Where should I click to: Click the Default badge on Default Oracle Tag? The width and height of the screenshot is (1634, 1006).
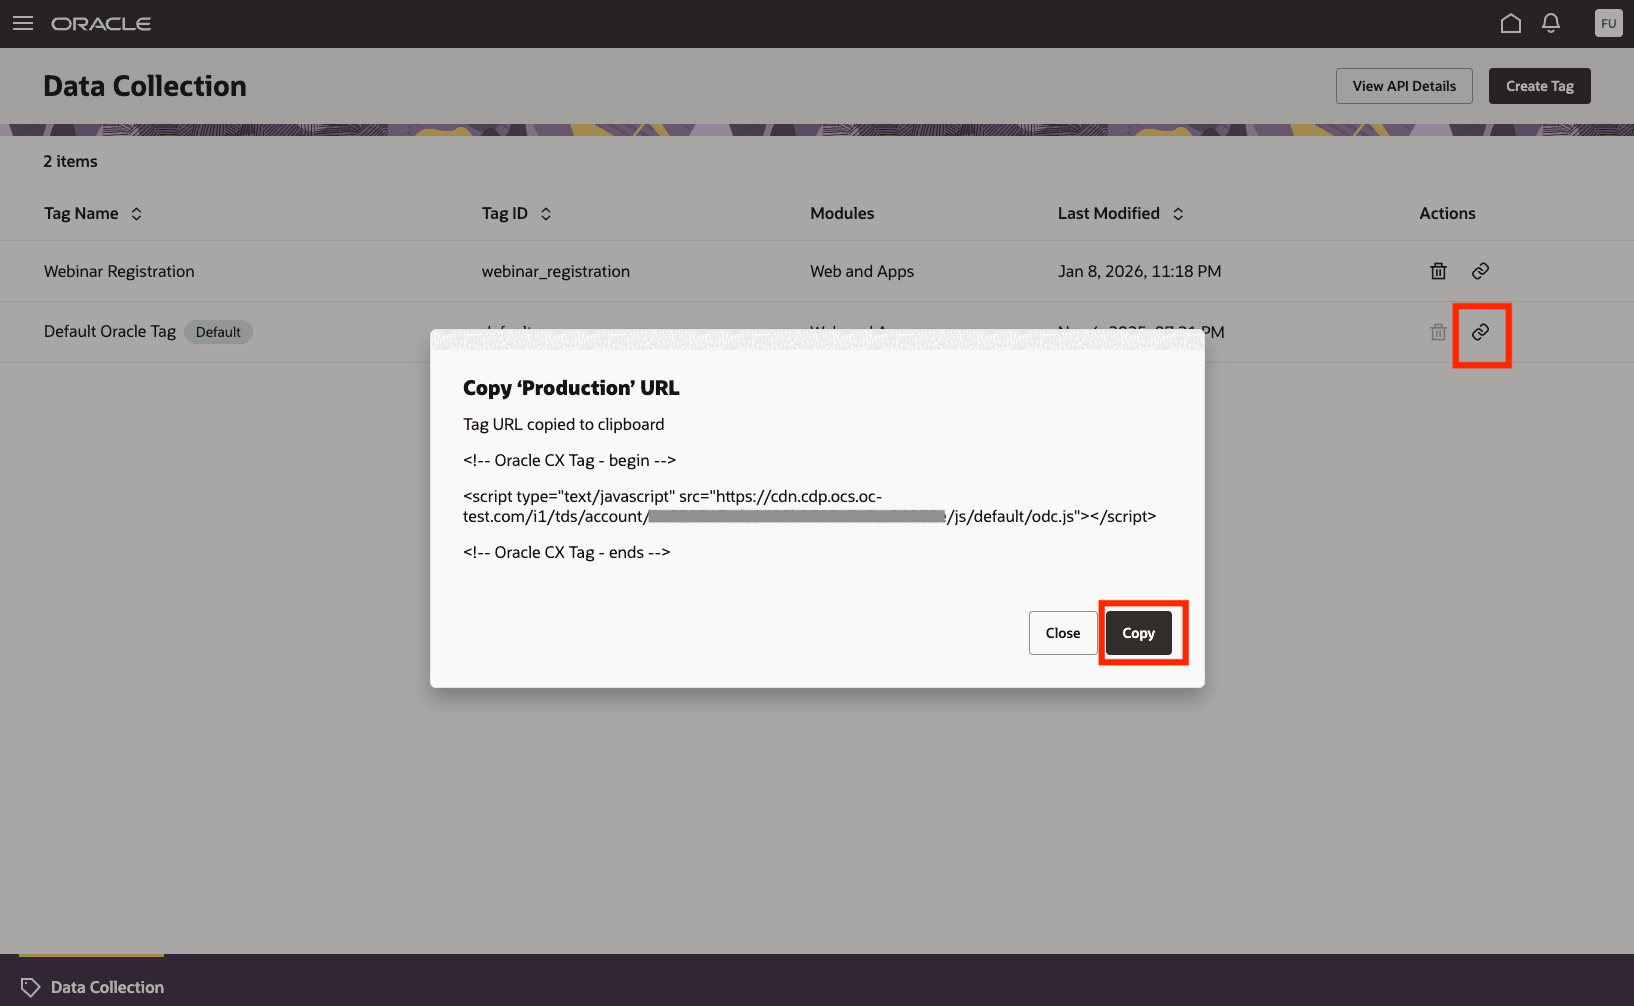tap(218, 331)
